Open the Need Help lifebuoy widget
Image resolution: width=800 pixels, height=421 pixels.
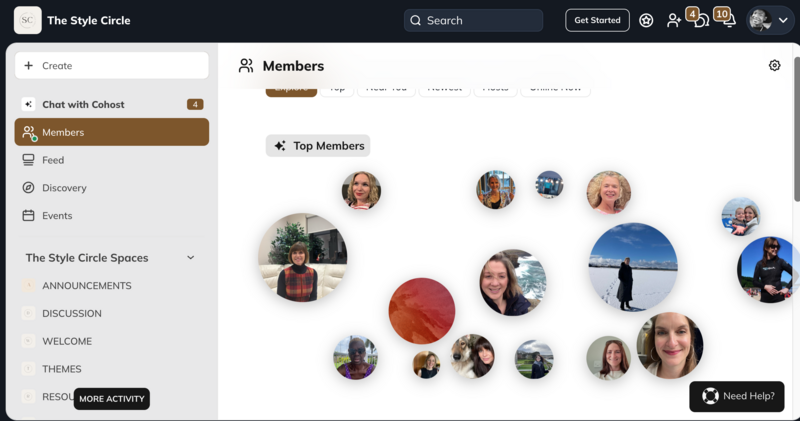pyautogui.click(x=737, y=396)
